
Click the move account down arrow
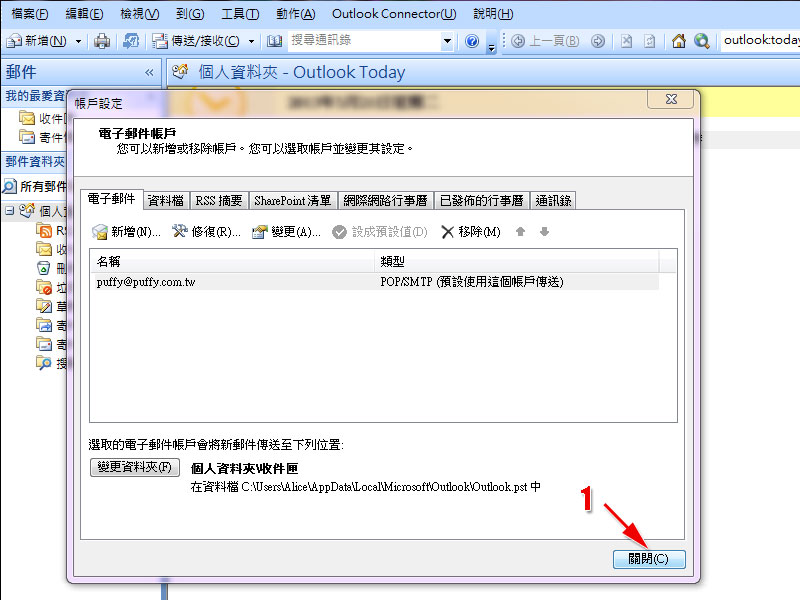click(544, 232)
